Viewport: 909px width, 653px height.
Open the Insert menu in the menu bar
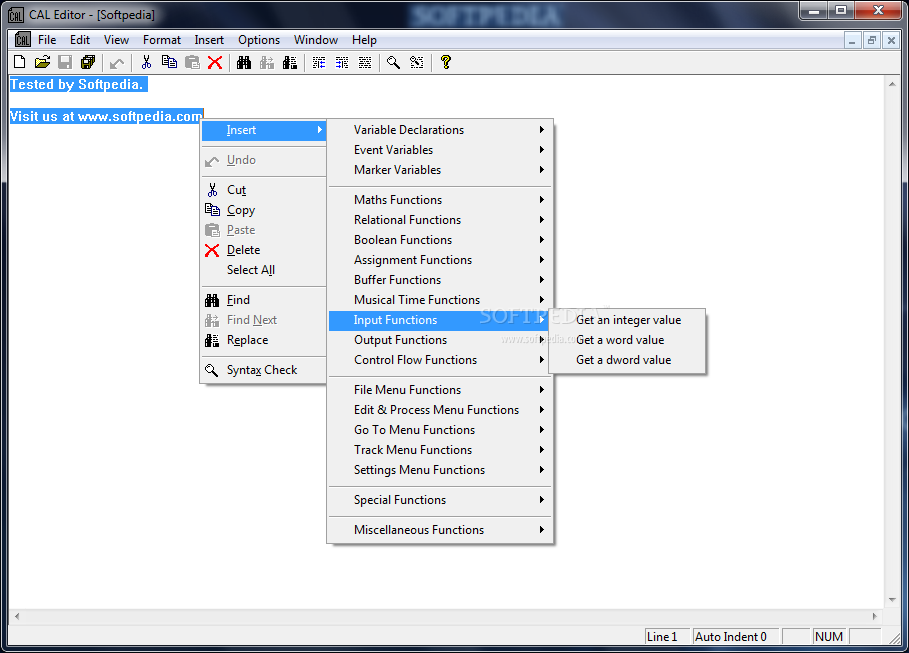(209, 40)
